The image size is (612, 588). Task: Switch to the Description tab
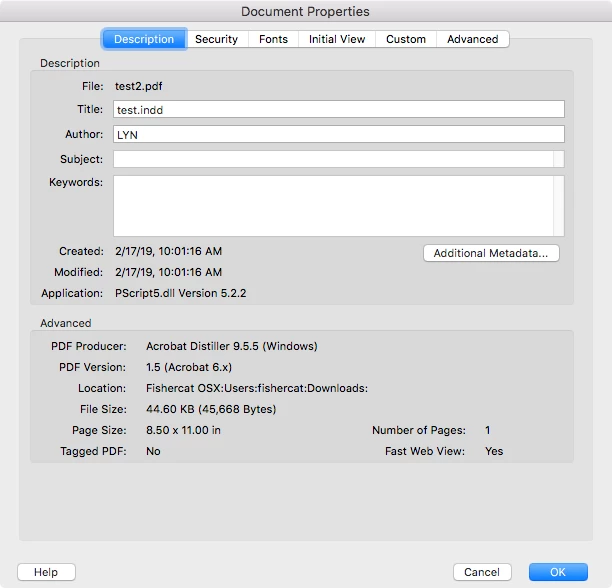pos(144,39)
